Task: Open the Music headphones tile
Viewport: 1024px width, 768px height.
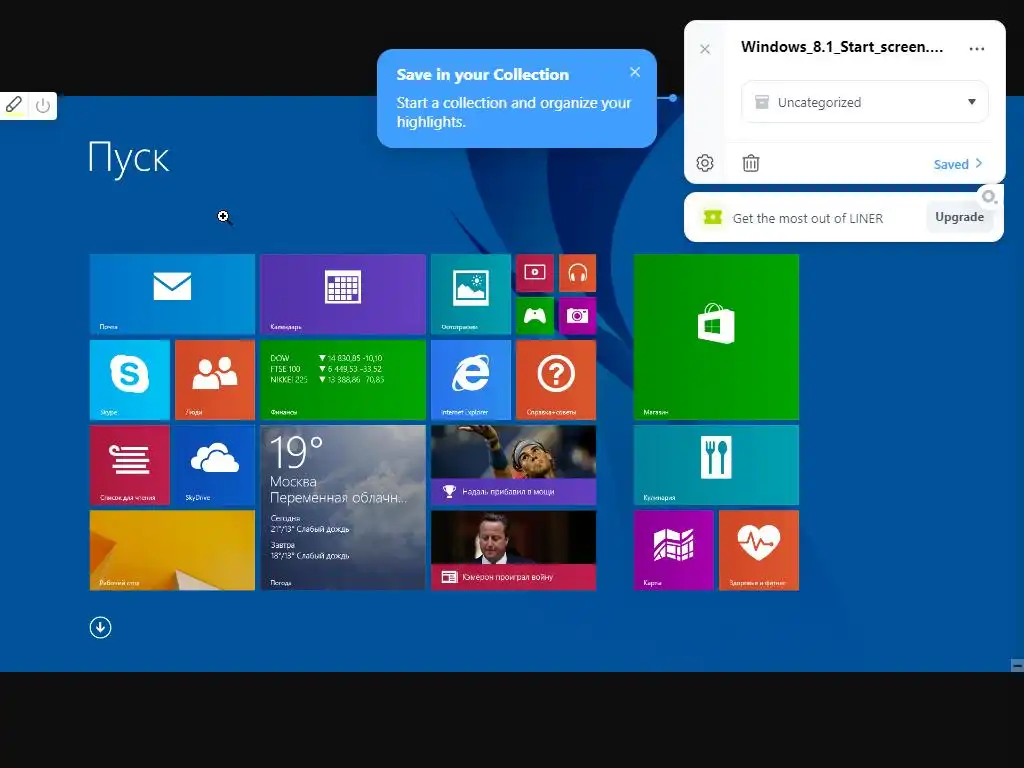Action: tap(577, 273)
